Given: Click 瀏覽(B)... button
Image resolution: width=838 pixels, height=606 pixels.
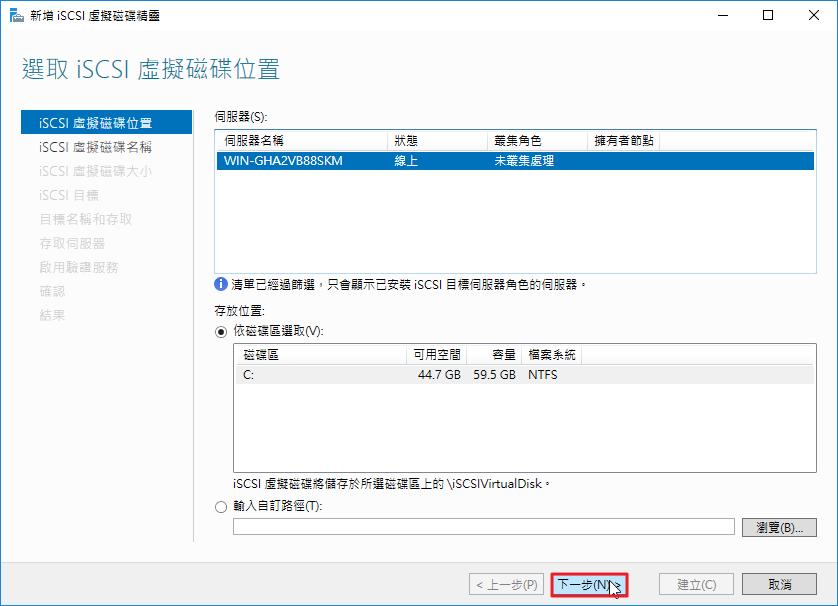Looking at the screenshot, I should pos(779,527).
